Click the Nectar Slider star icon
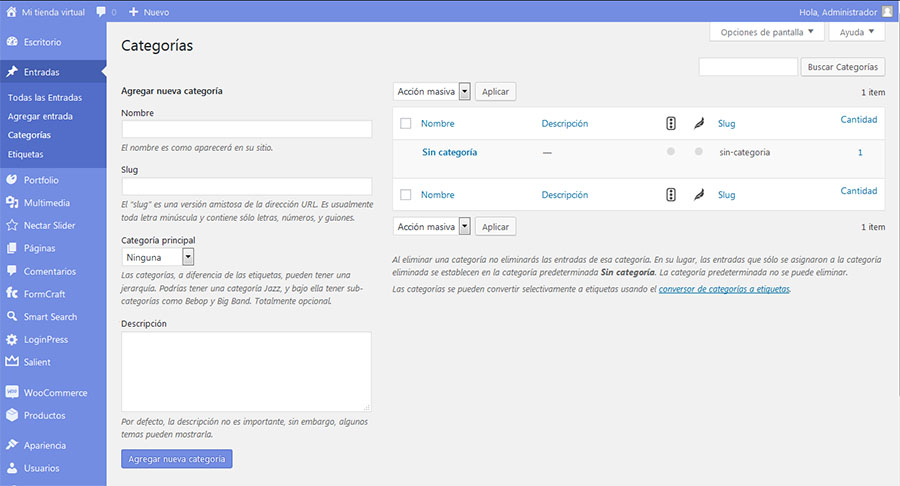This screenshot has width=900, height=486. pos(12,225)
